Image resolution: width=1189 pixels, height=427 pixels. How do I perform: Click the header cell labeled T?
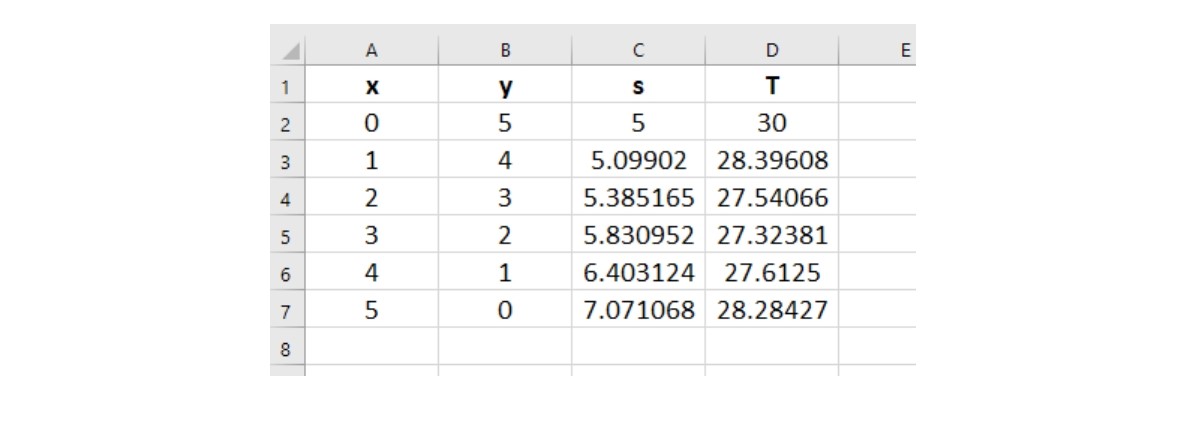[772, 87]
